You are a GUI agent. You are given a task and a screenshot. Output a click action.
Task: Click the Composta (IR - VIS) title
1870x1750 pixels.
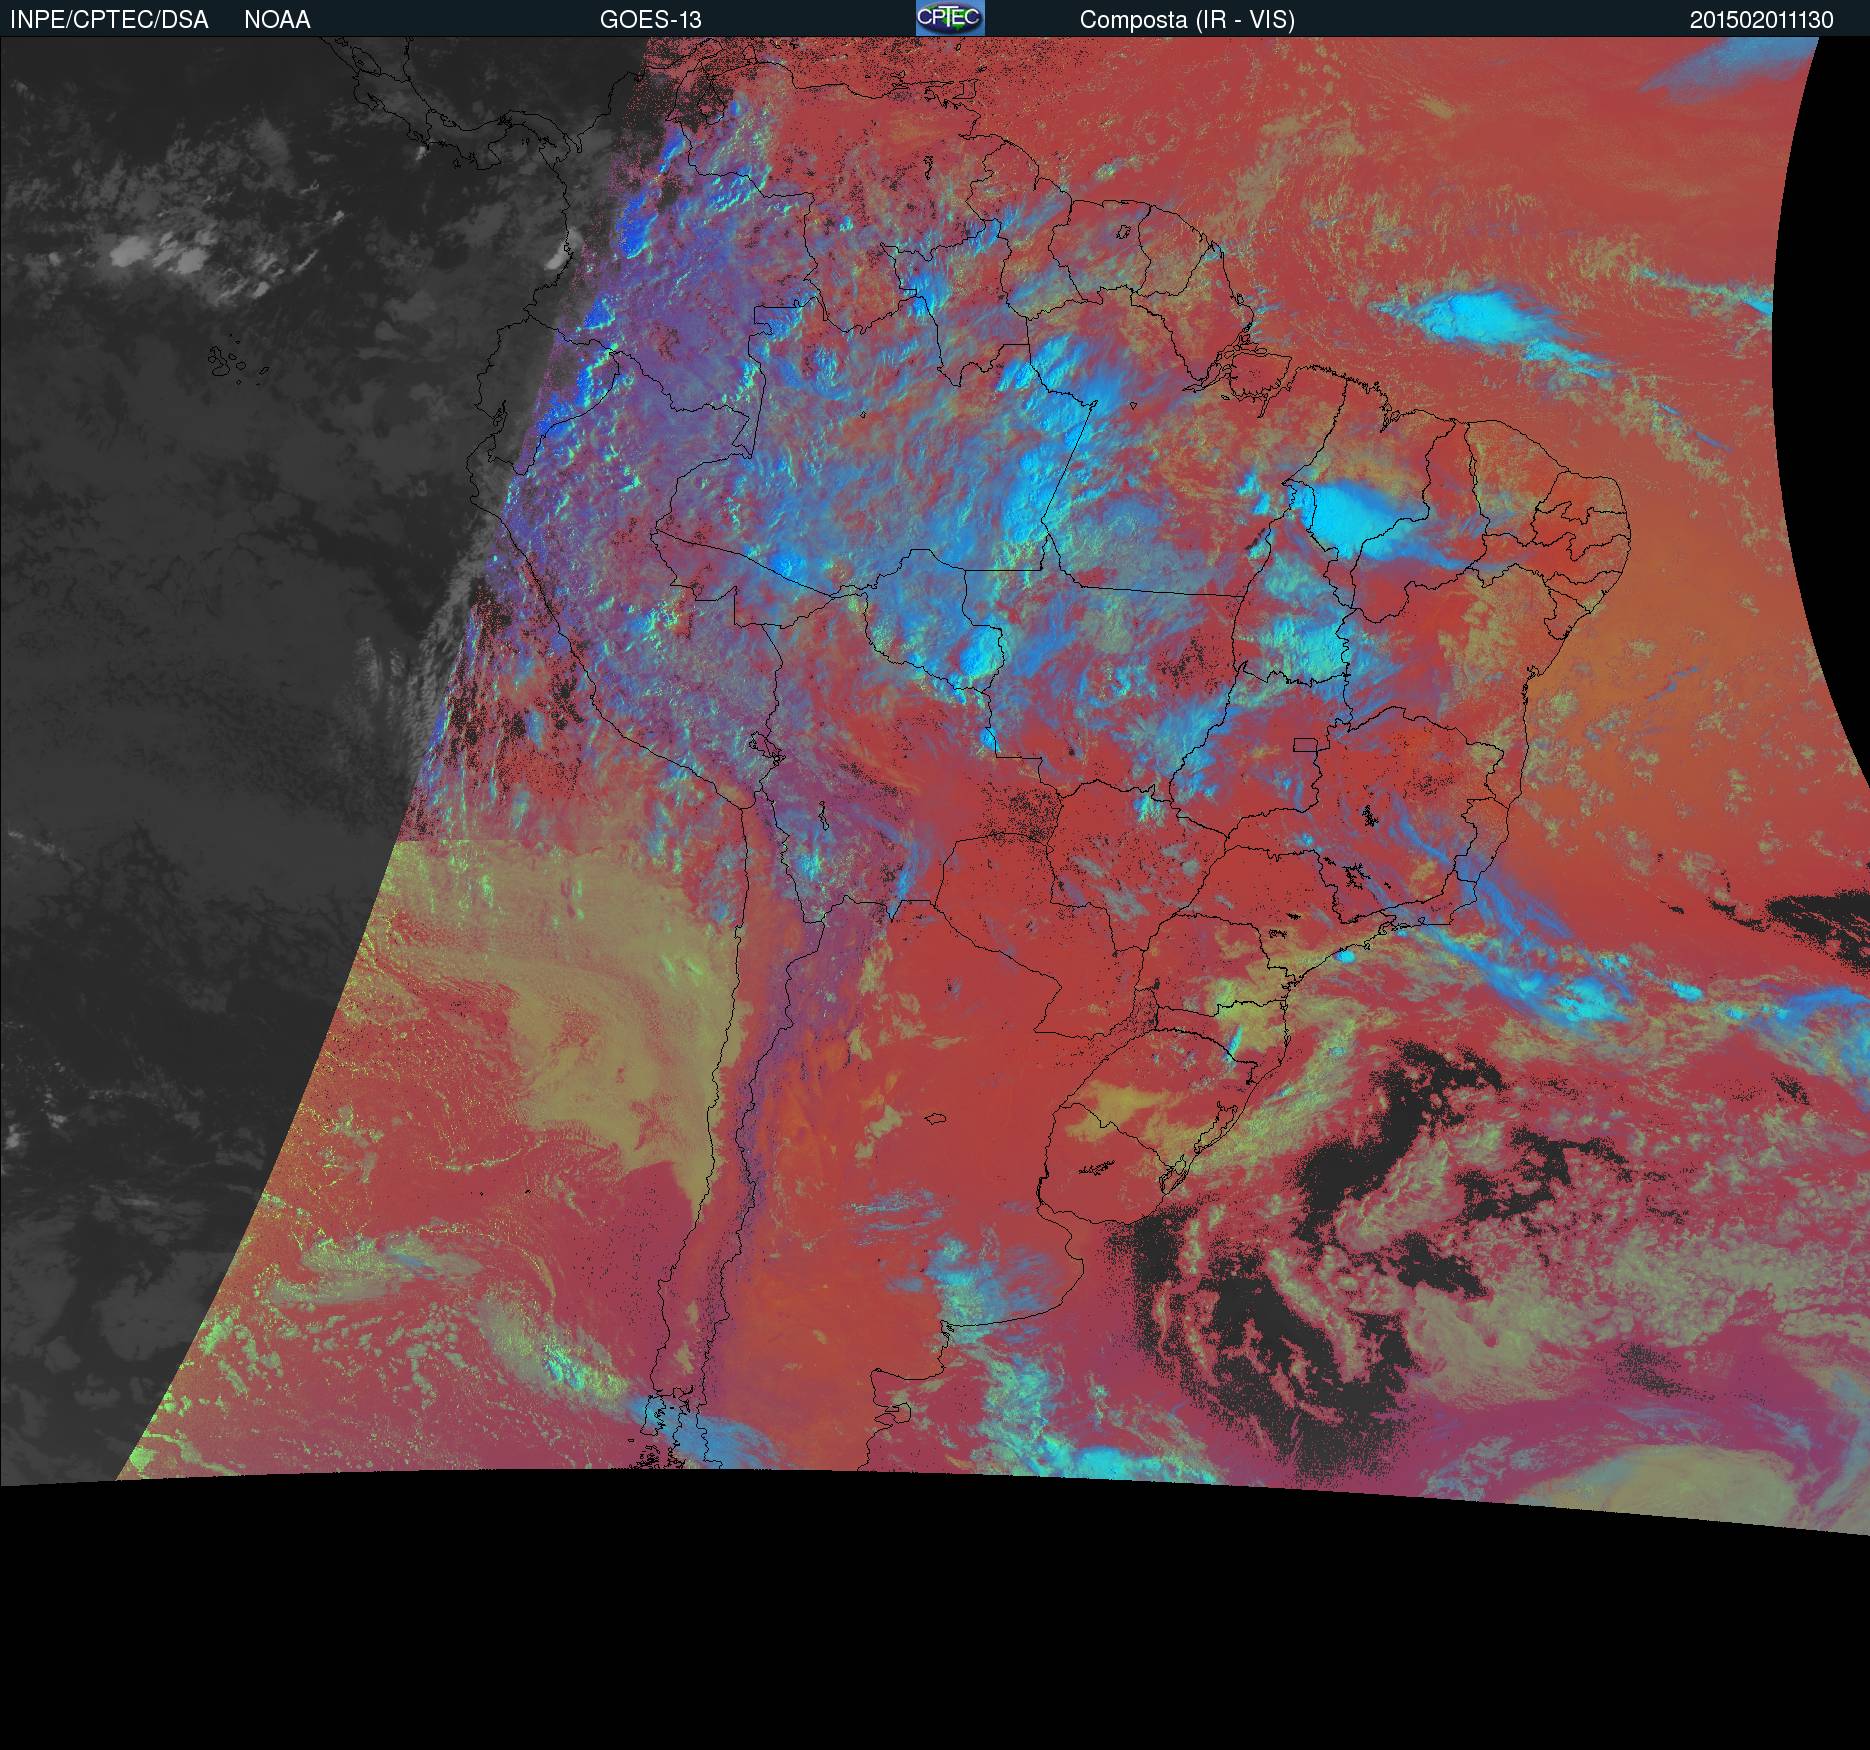1187,20
